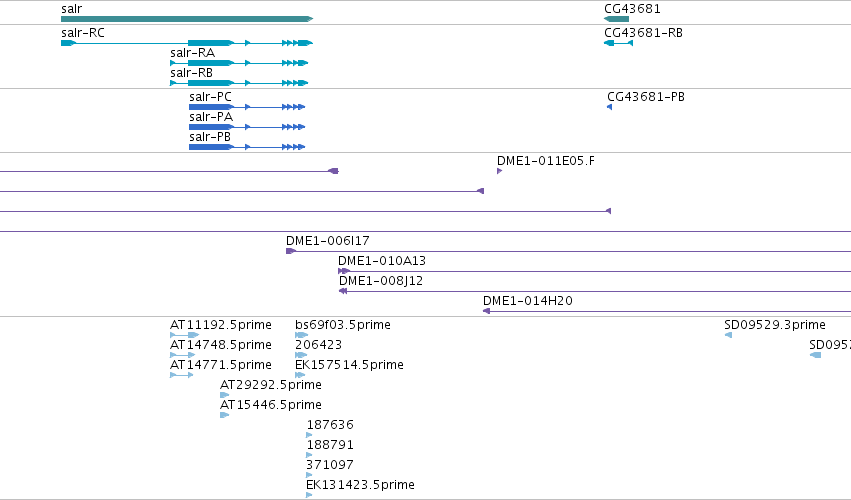
Task: Click the DME1-014H20 label
Action: coord(528,301)
